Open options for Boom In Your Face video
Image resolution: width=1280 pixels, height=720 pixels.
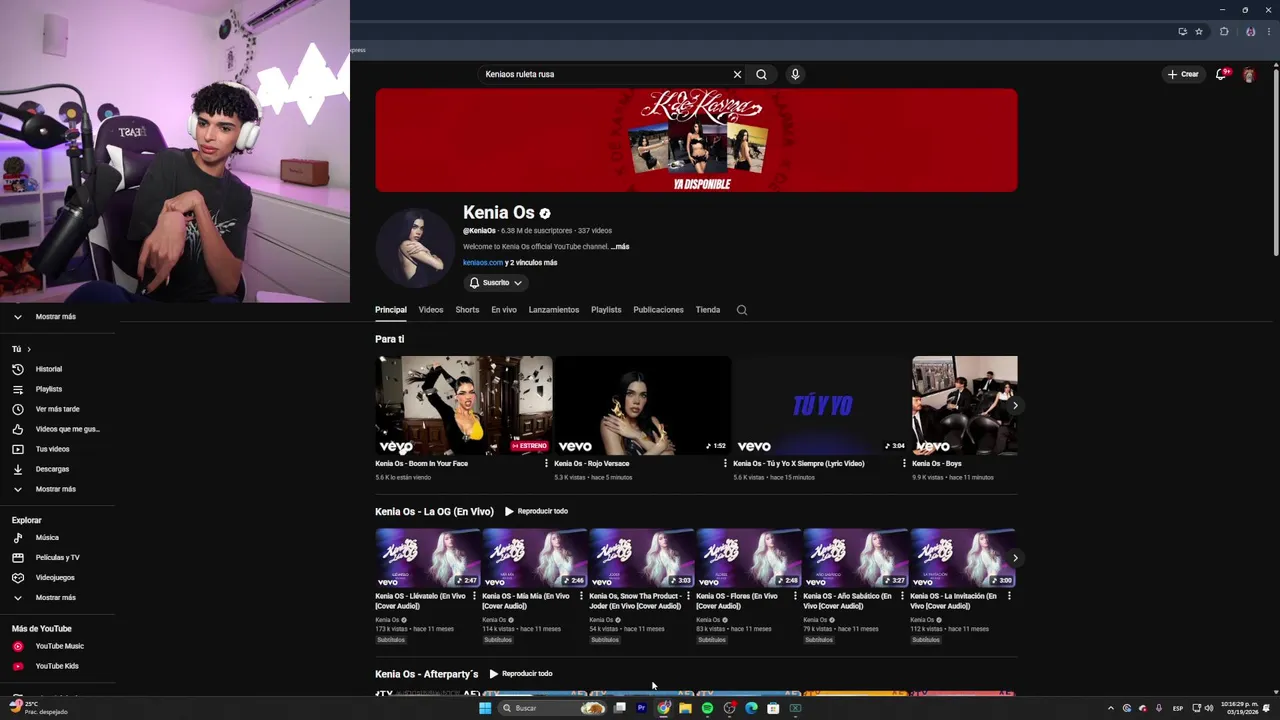pos(546,464)
